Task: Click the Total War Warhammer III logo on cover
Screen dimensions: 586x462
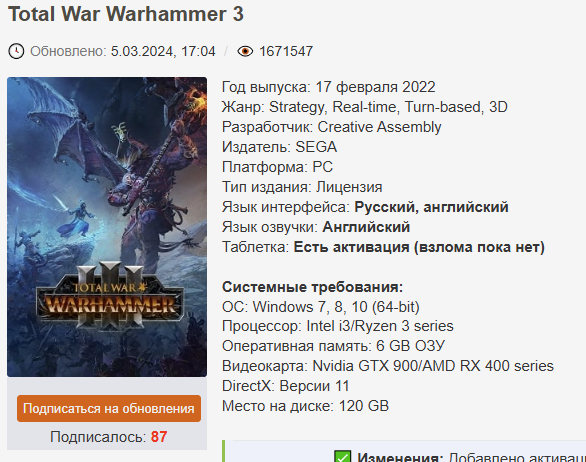Action: [110, 297]
